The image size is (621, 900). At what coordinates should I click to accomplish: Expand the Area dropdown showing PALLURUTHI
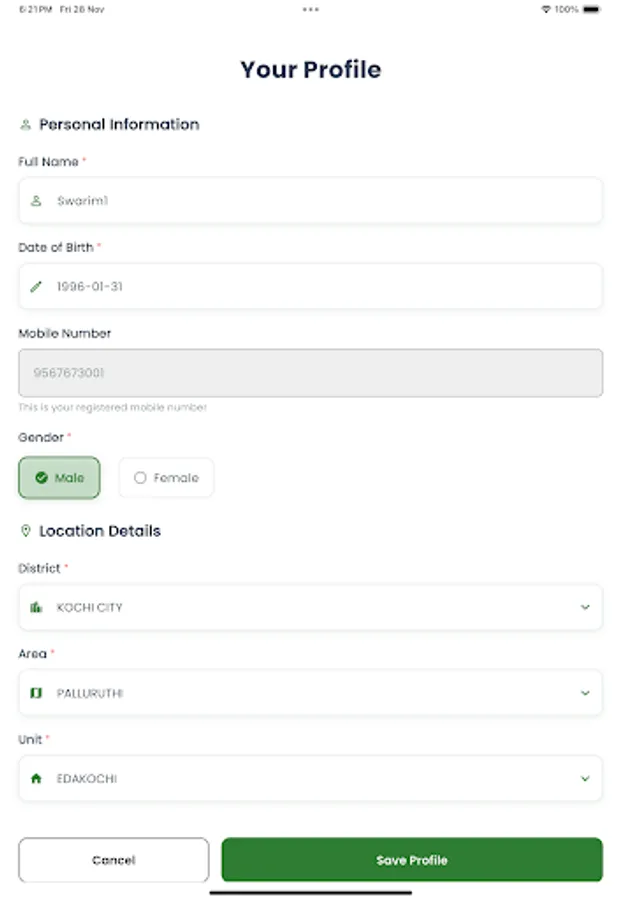[x=310, y=693]
